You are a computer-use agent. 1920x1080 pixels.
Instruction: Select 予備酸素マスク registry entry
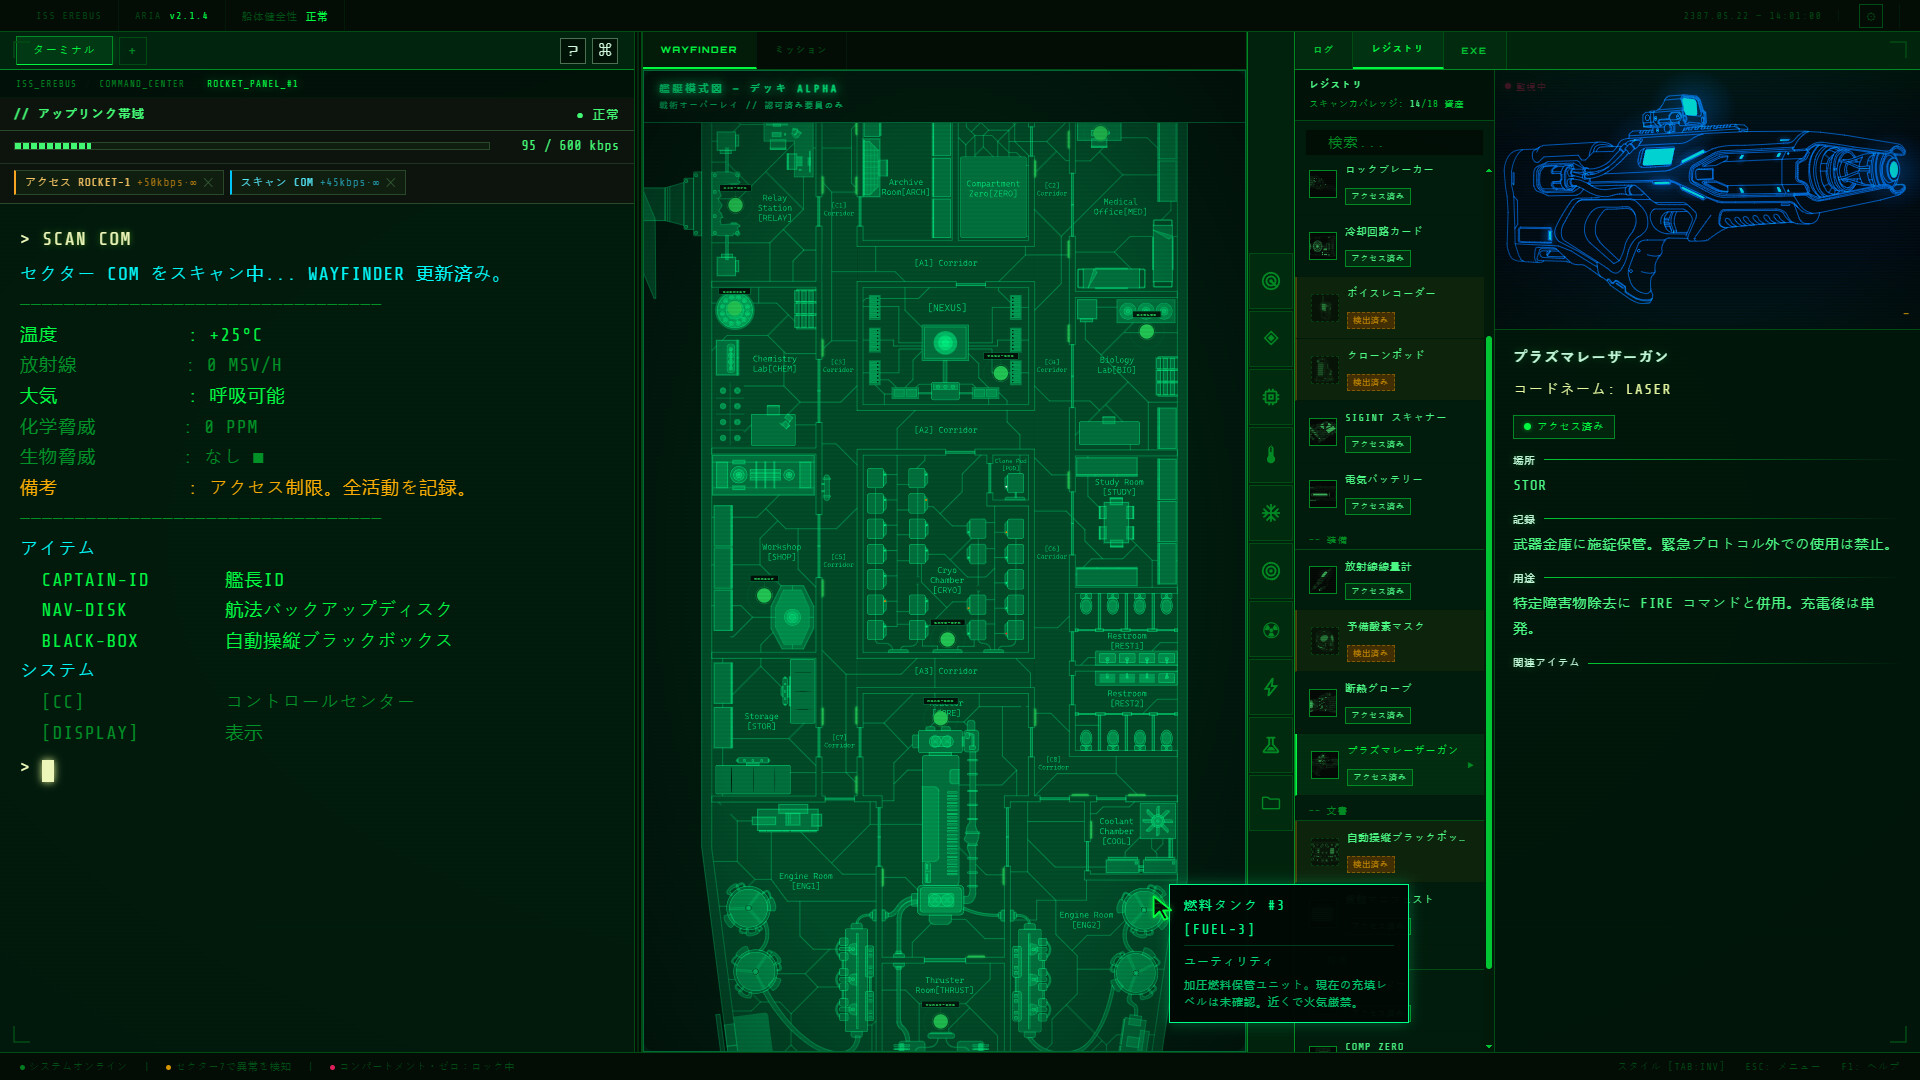coord(1390,640)
